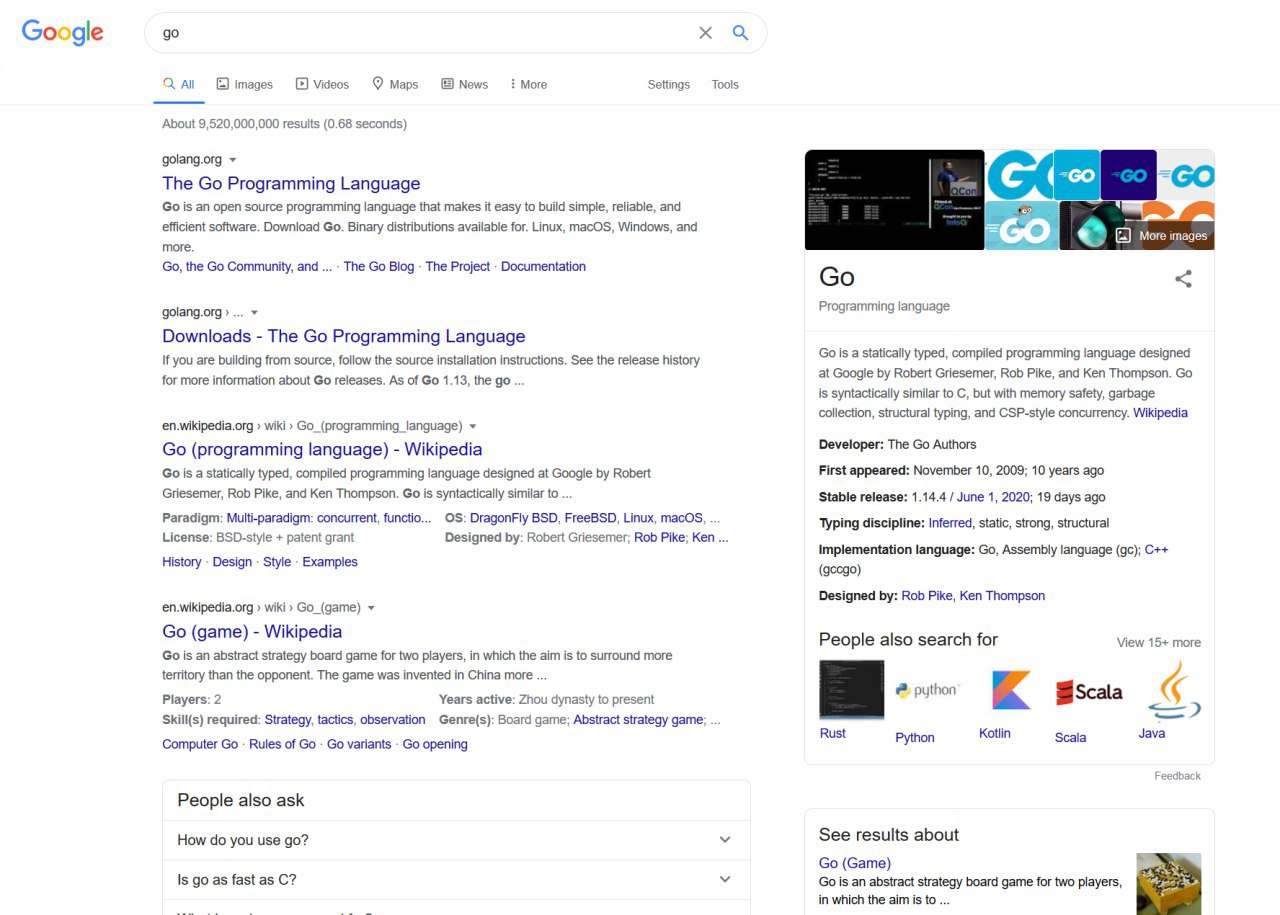
Task: Open "Downloads - The Go Programming Language" result
Action: [x=344, y=336]
